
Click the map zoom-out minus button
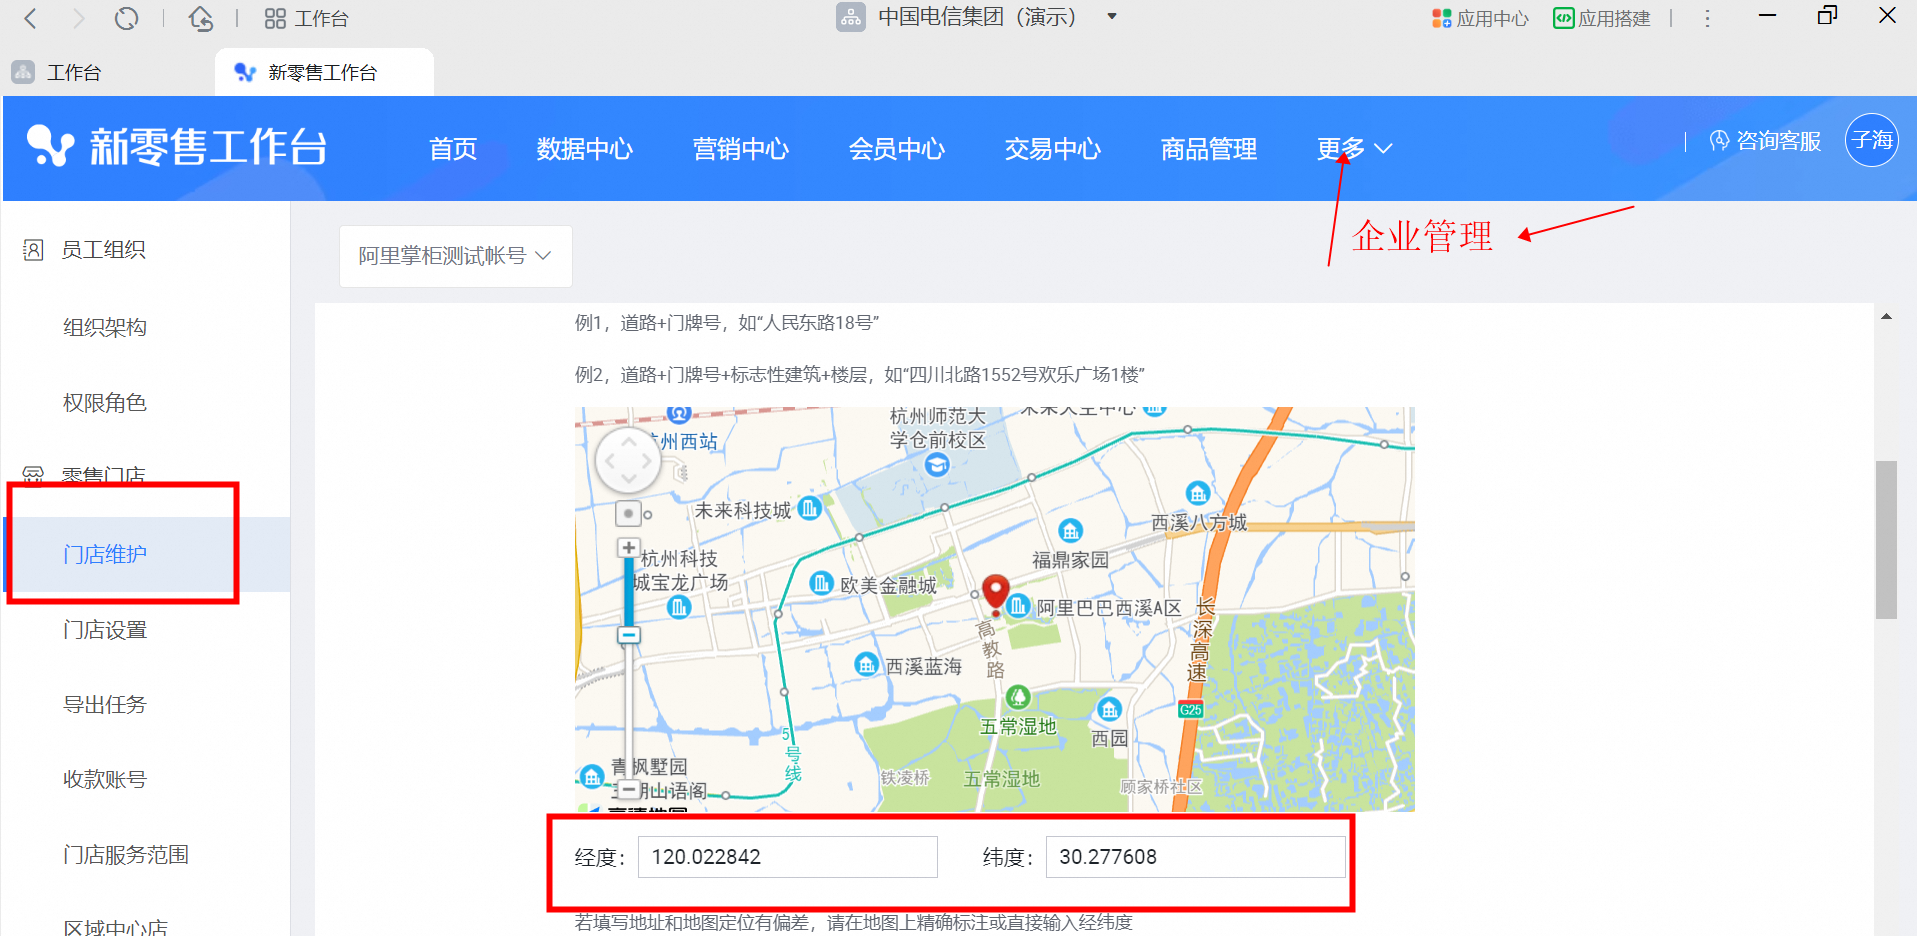pos(628,635)
